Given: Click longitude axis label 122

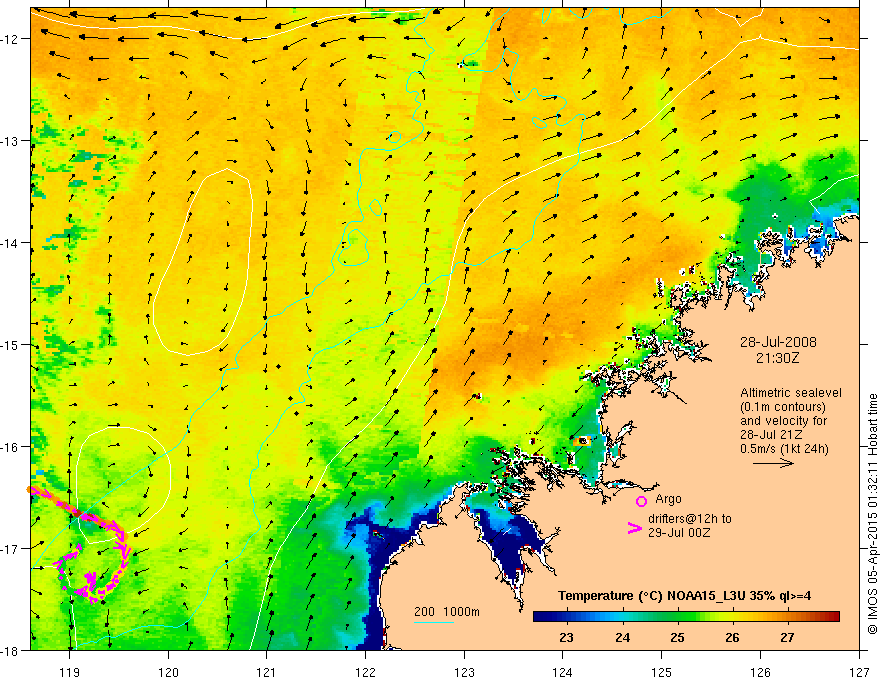Looking at the screenshot, I should 365,672.
